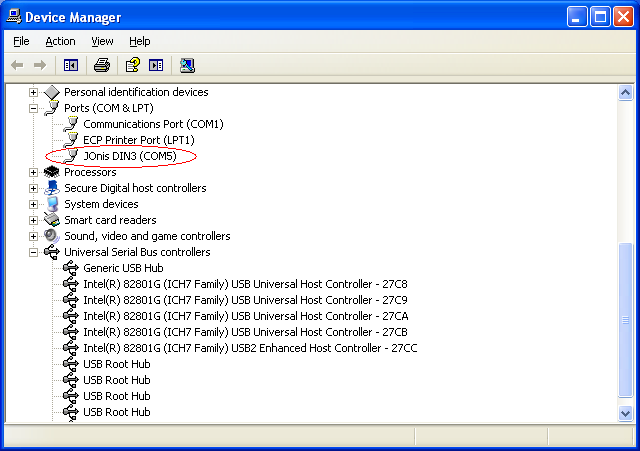640x451 pixels.
Task: Click the Forward arrow in the toolbar
Action: [x=40, y=65]
